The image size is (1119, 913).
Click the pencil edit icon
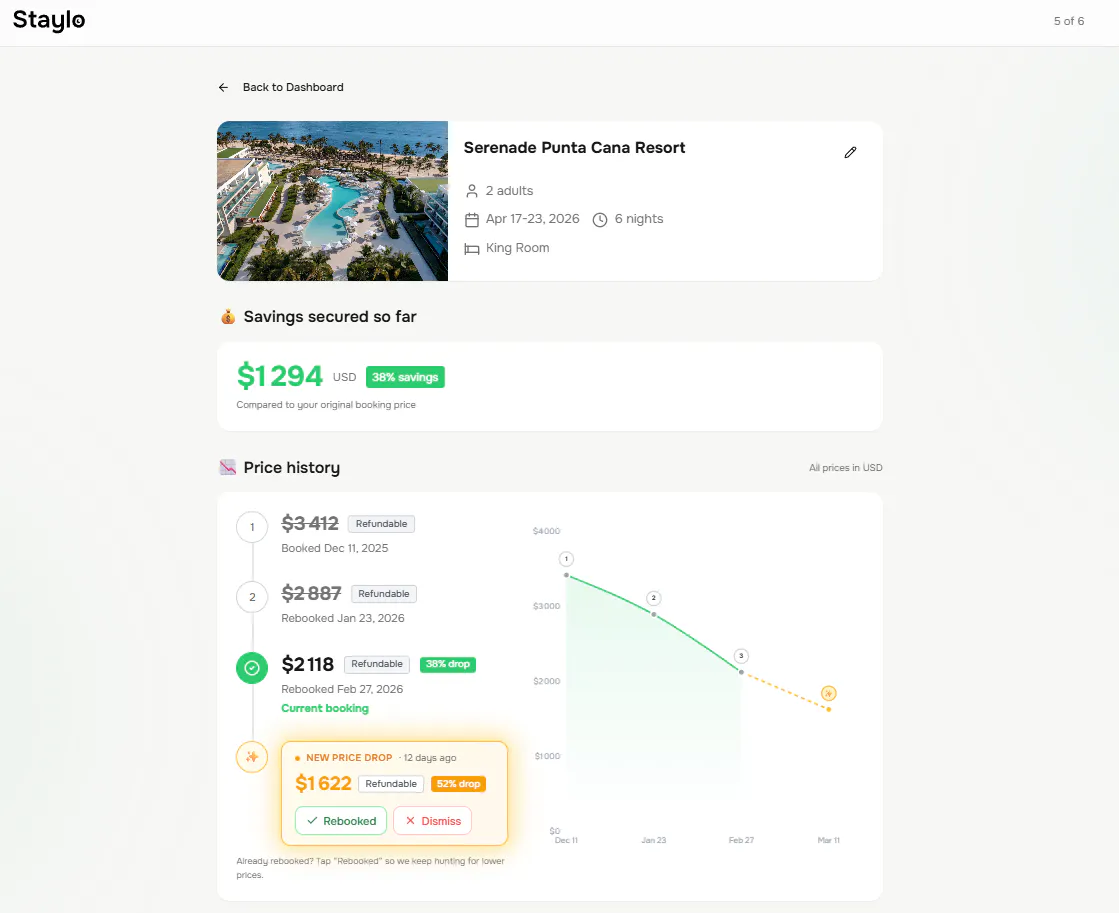[850, 152]
